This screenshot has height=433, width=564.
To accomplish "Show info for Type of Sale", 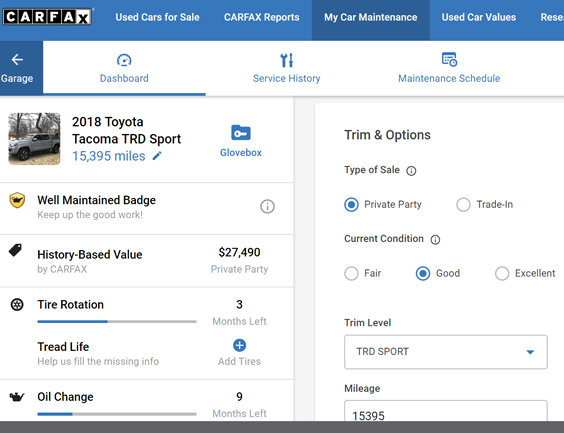I will 411,171.
